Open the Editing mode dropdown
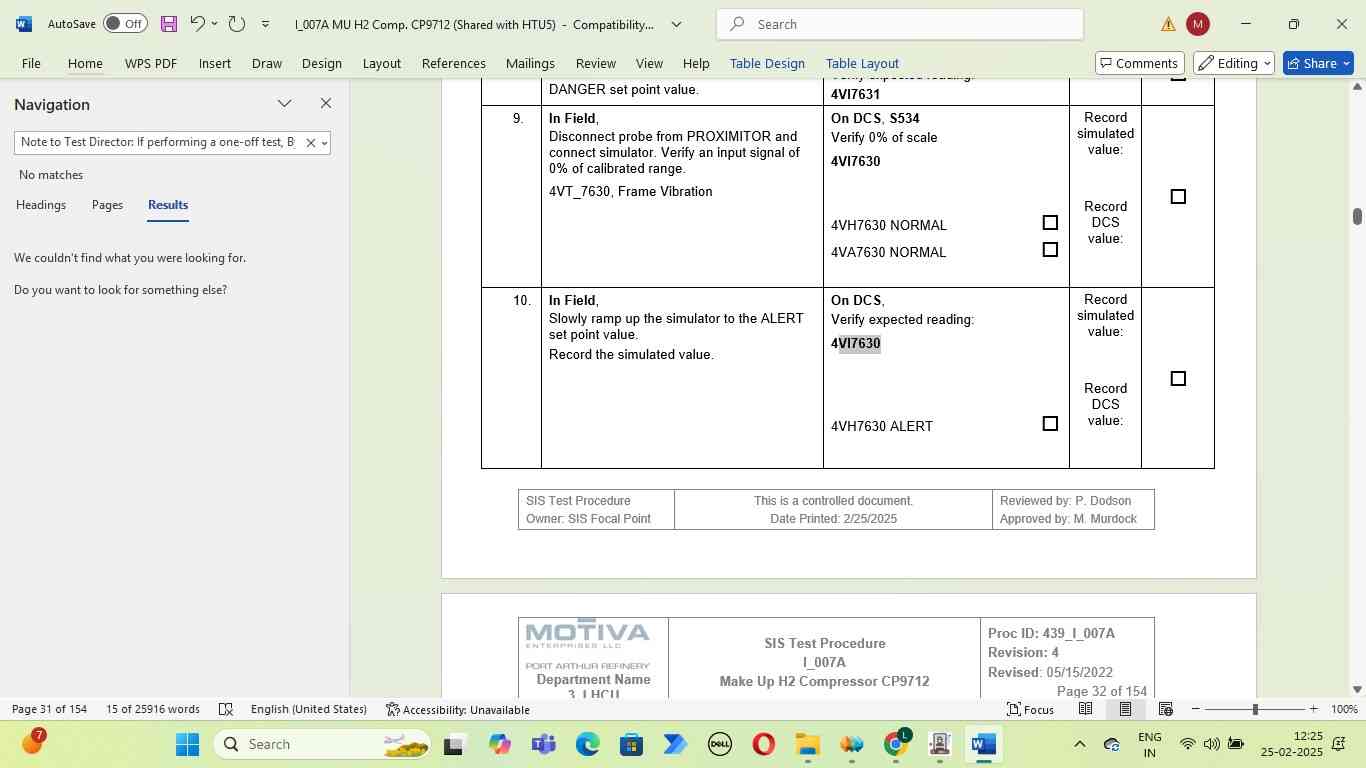Image resolution: width=1366 pixels, height=768 pixels. click(x=1235, y=63)
